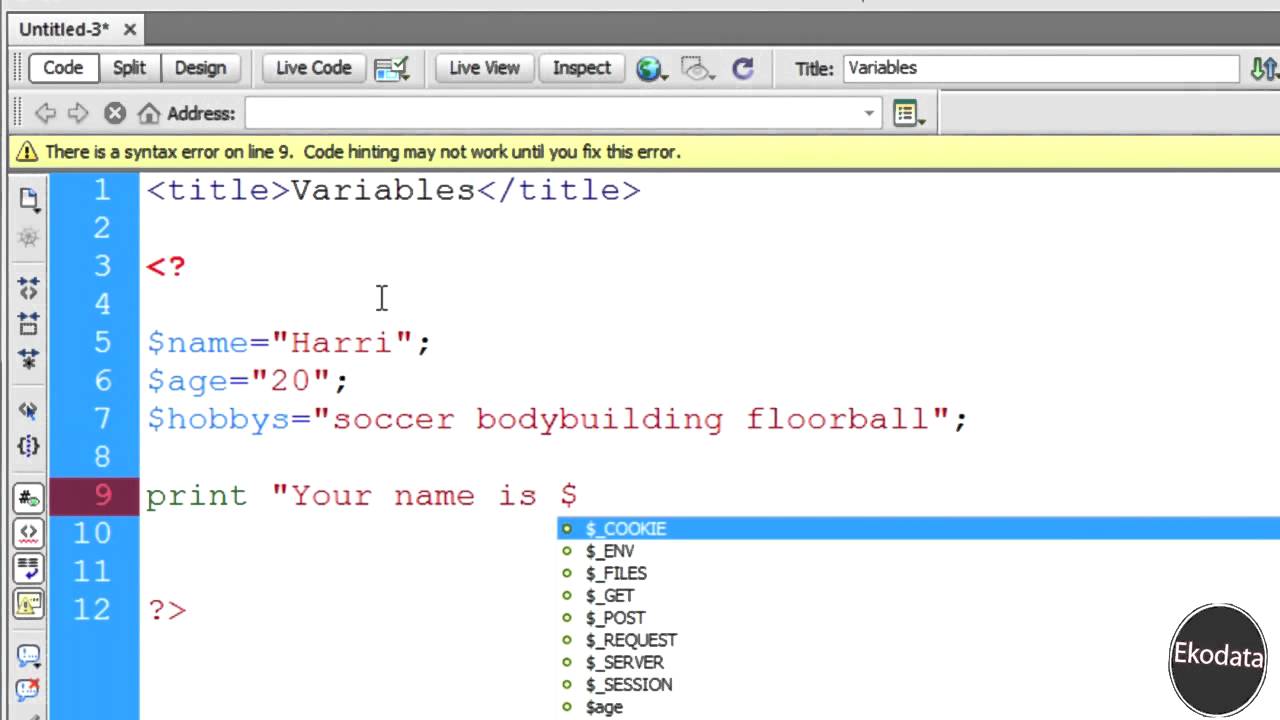Choose $_COOKIE from the code hints
The height and width of the screenshot is (720, 1280).
918,529
